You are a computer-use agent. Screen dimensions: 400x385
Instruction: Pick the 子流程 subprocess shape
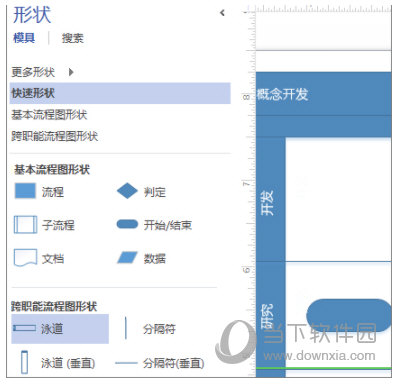[x=44, y=225]
